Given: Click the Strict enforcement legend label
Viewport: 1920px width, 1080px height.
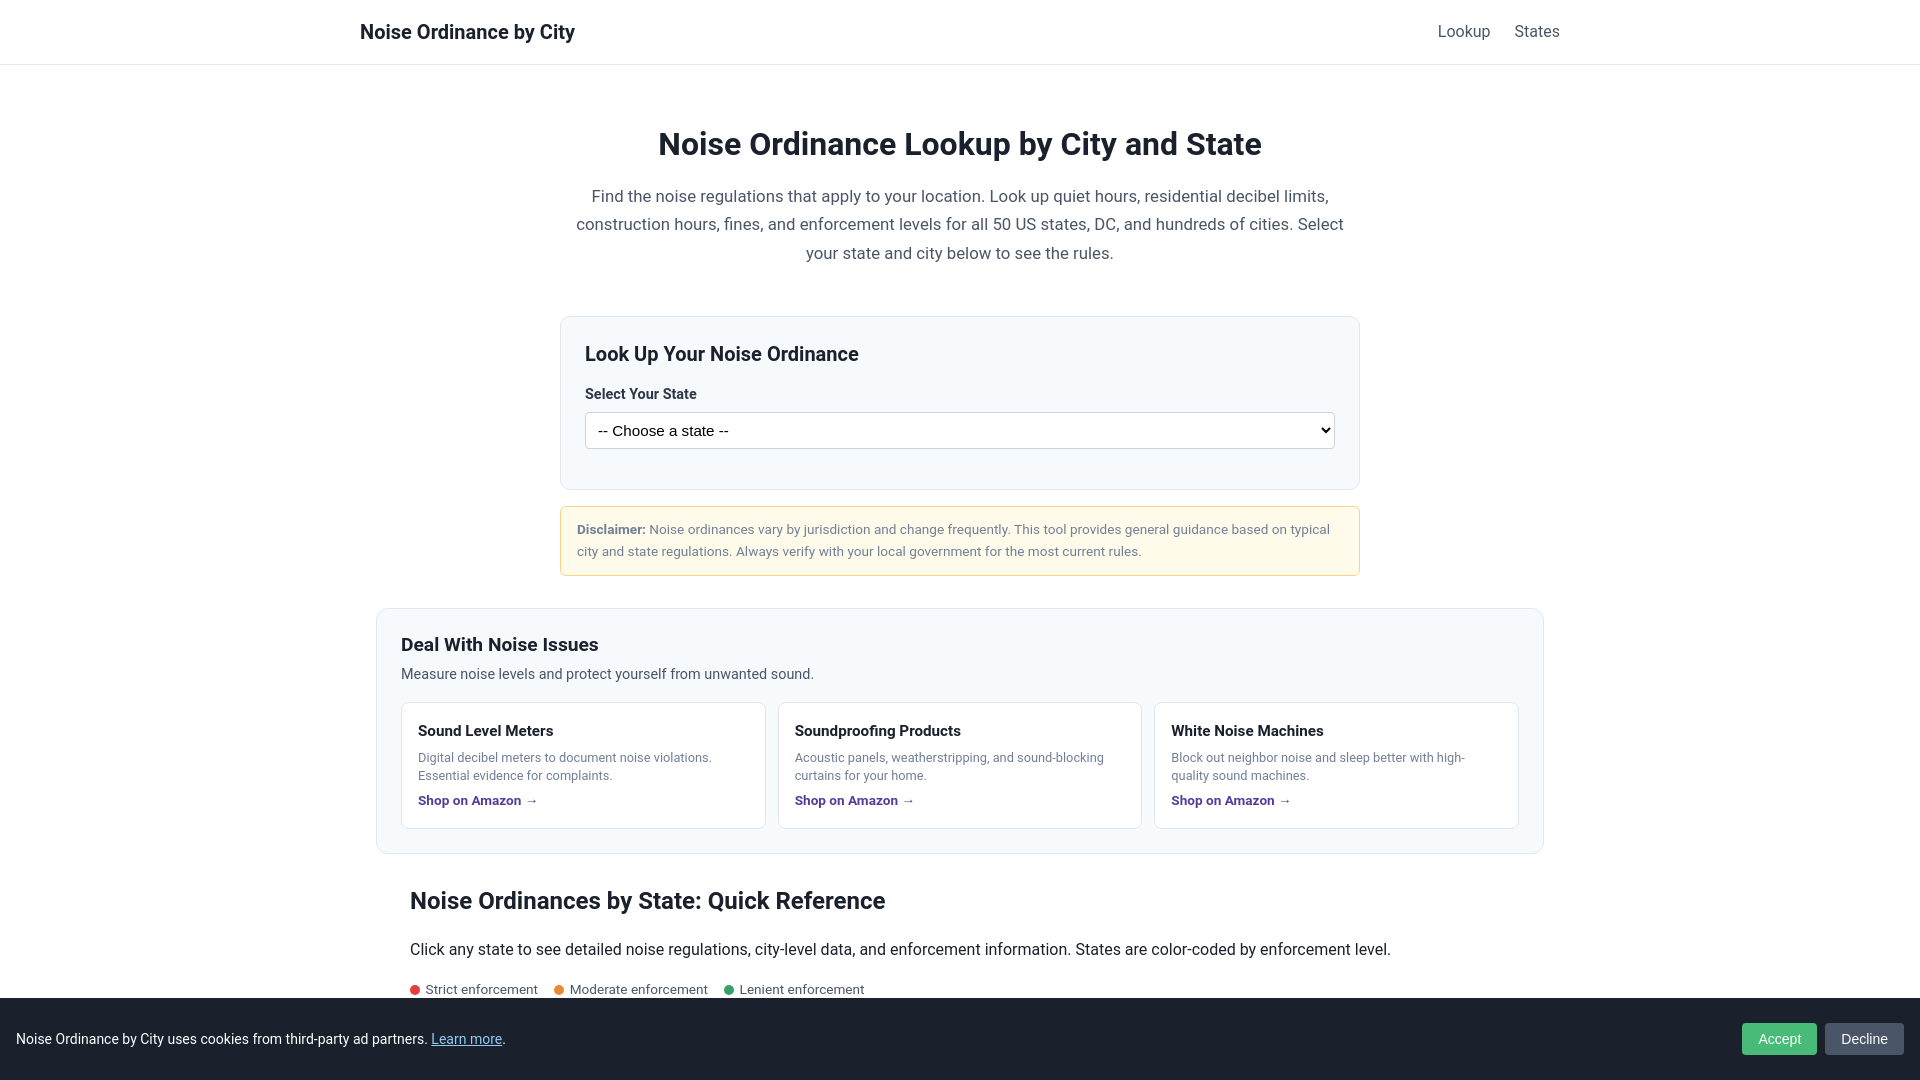Looking at the screenshot, I should (x=481, y=990).
